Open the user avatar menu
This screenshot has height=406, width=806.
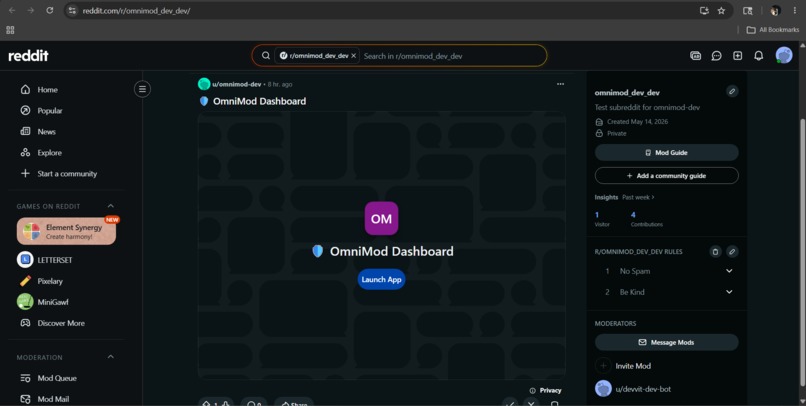[784, 56]
